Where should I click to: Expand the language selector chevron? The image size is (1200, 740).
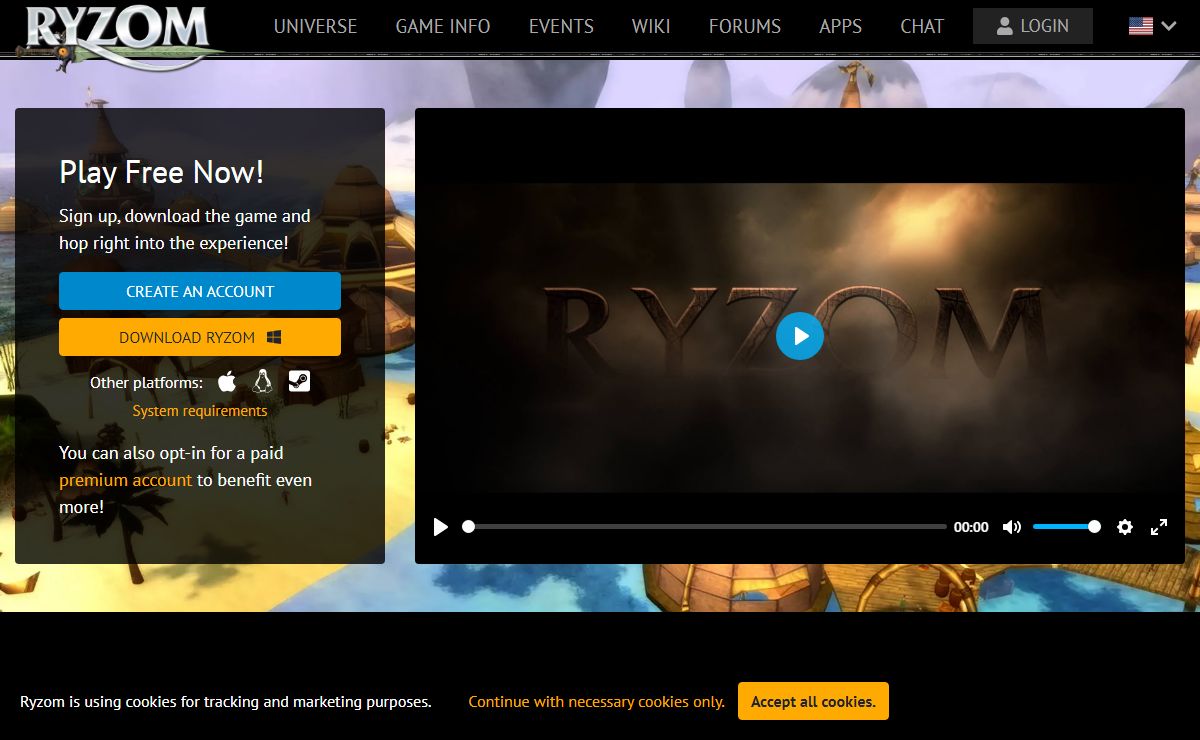tap(1168, 27)
